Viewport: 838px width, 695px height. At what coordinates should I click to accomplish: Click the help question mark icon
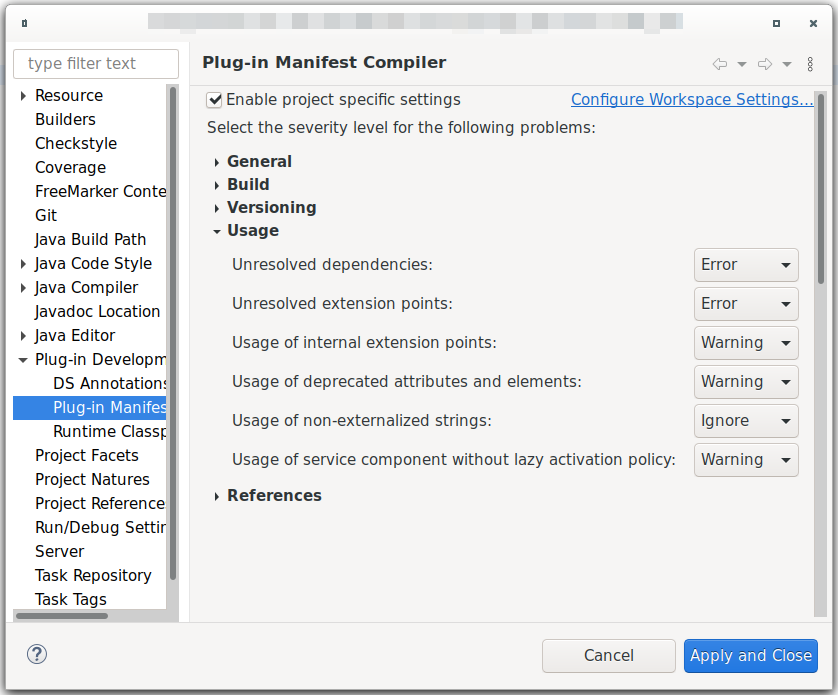click(37, 654)
